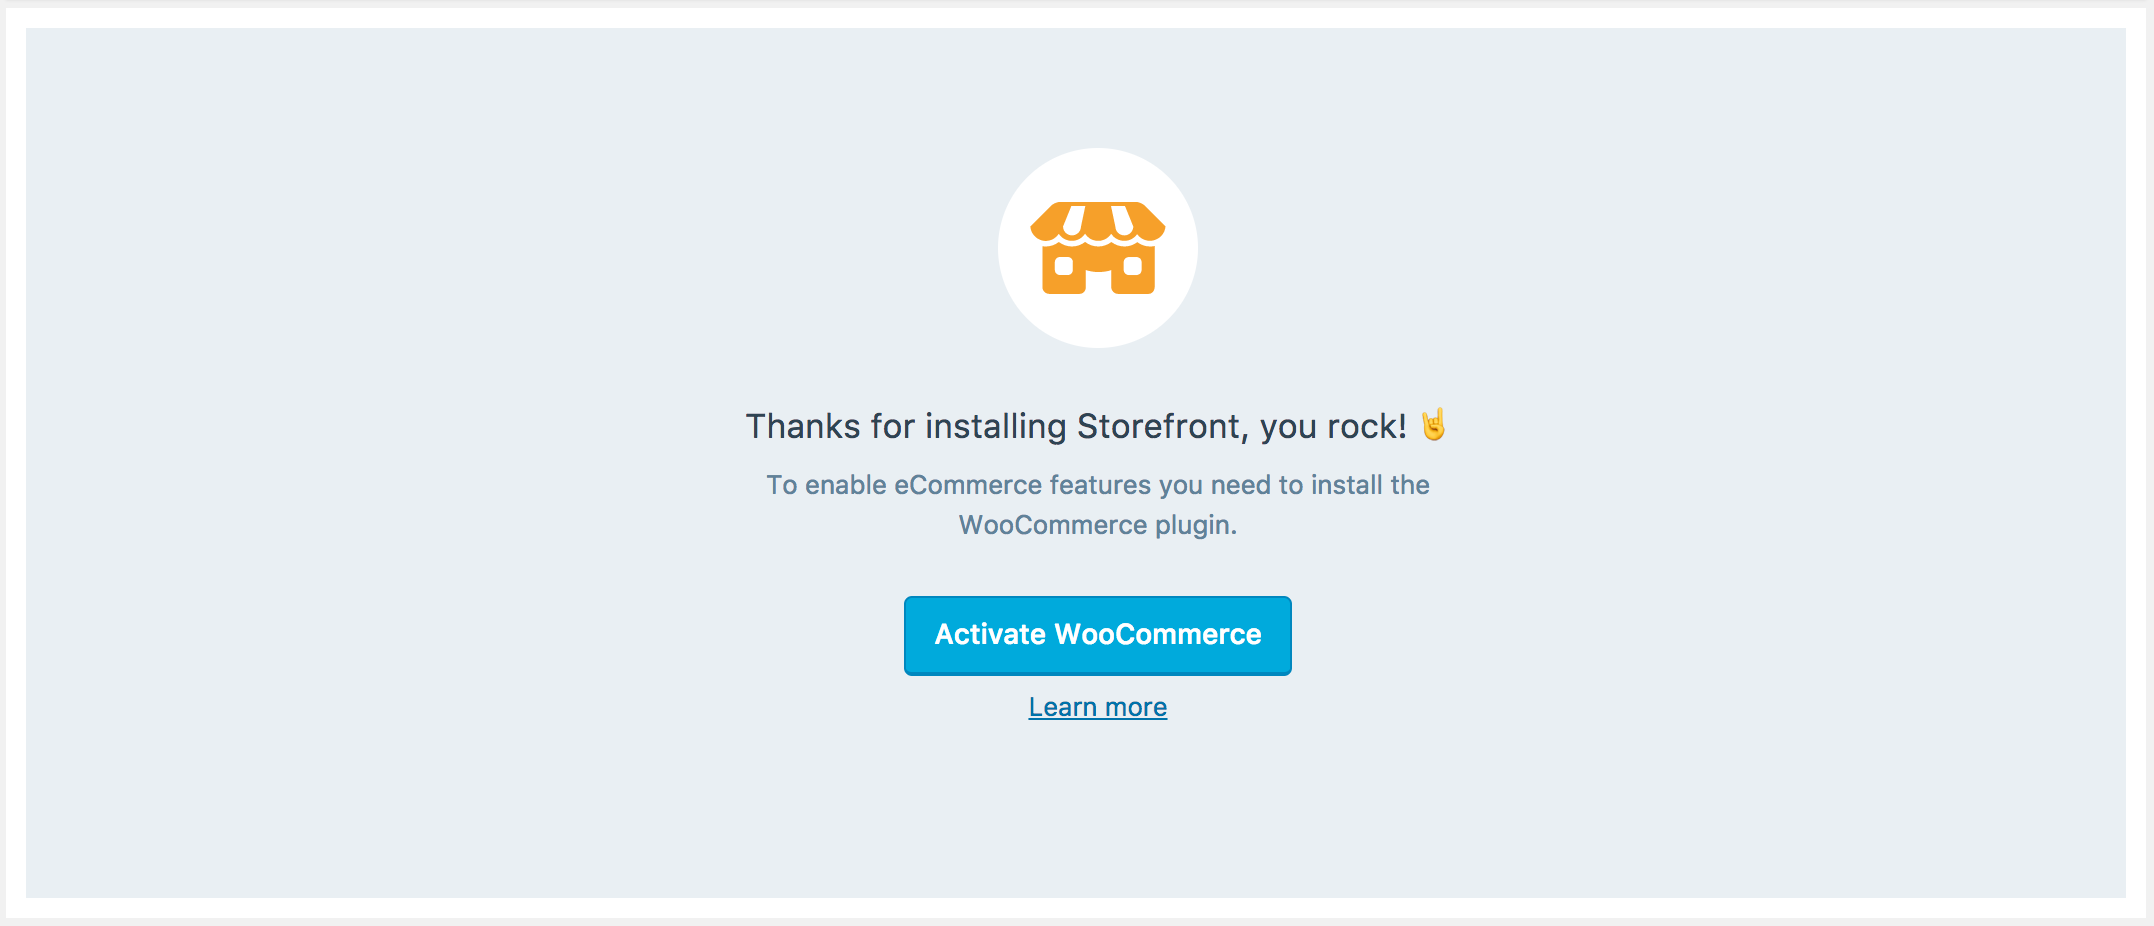Click the "Thanks for installing Storefront" heading
2154x926 pixels.
(1076, 426)
